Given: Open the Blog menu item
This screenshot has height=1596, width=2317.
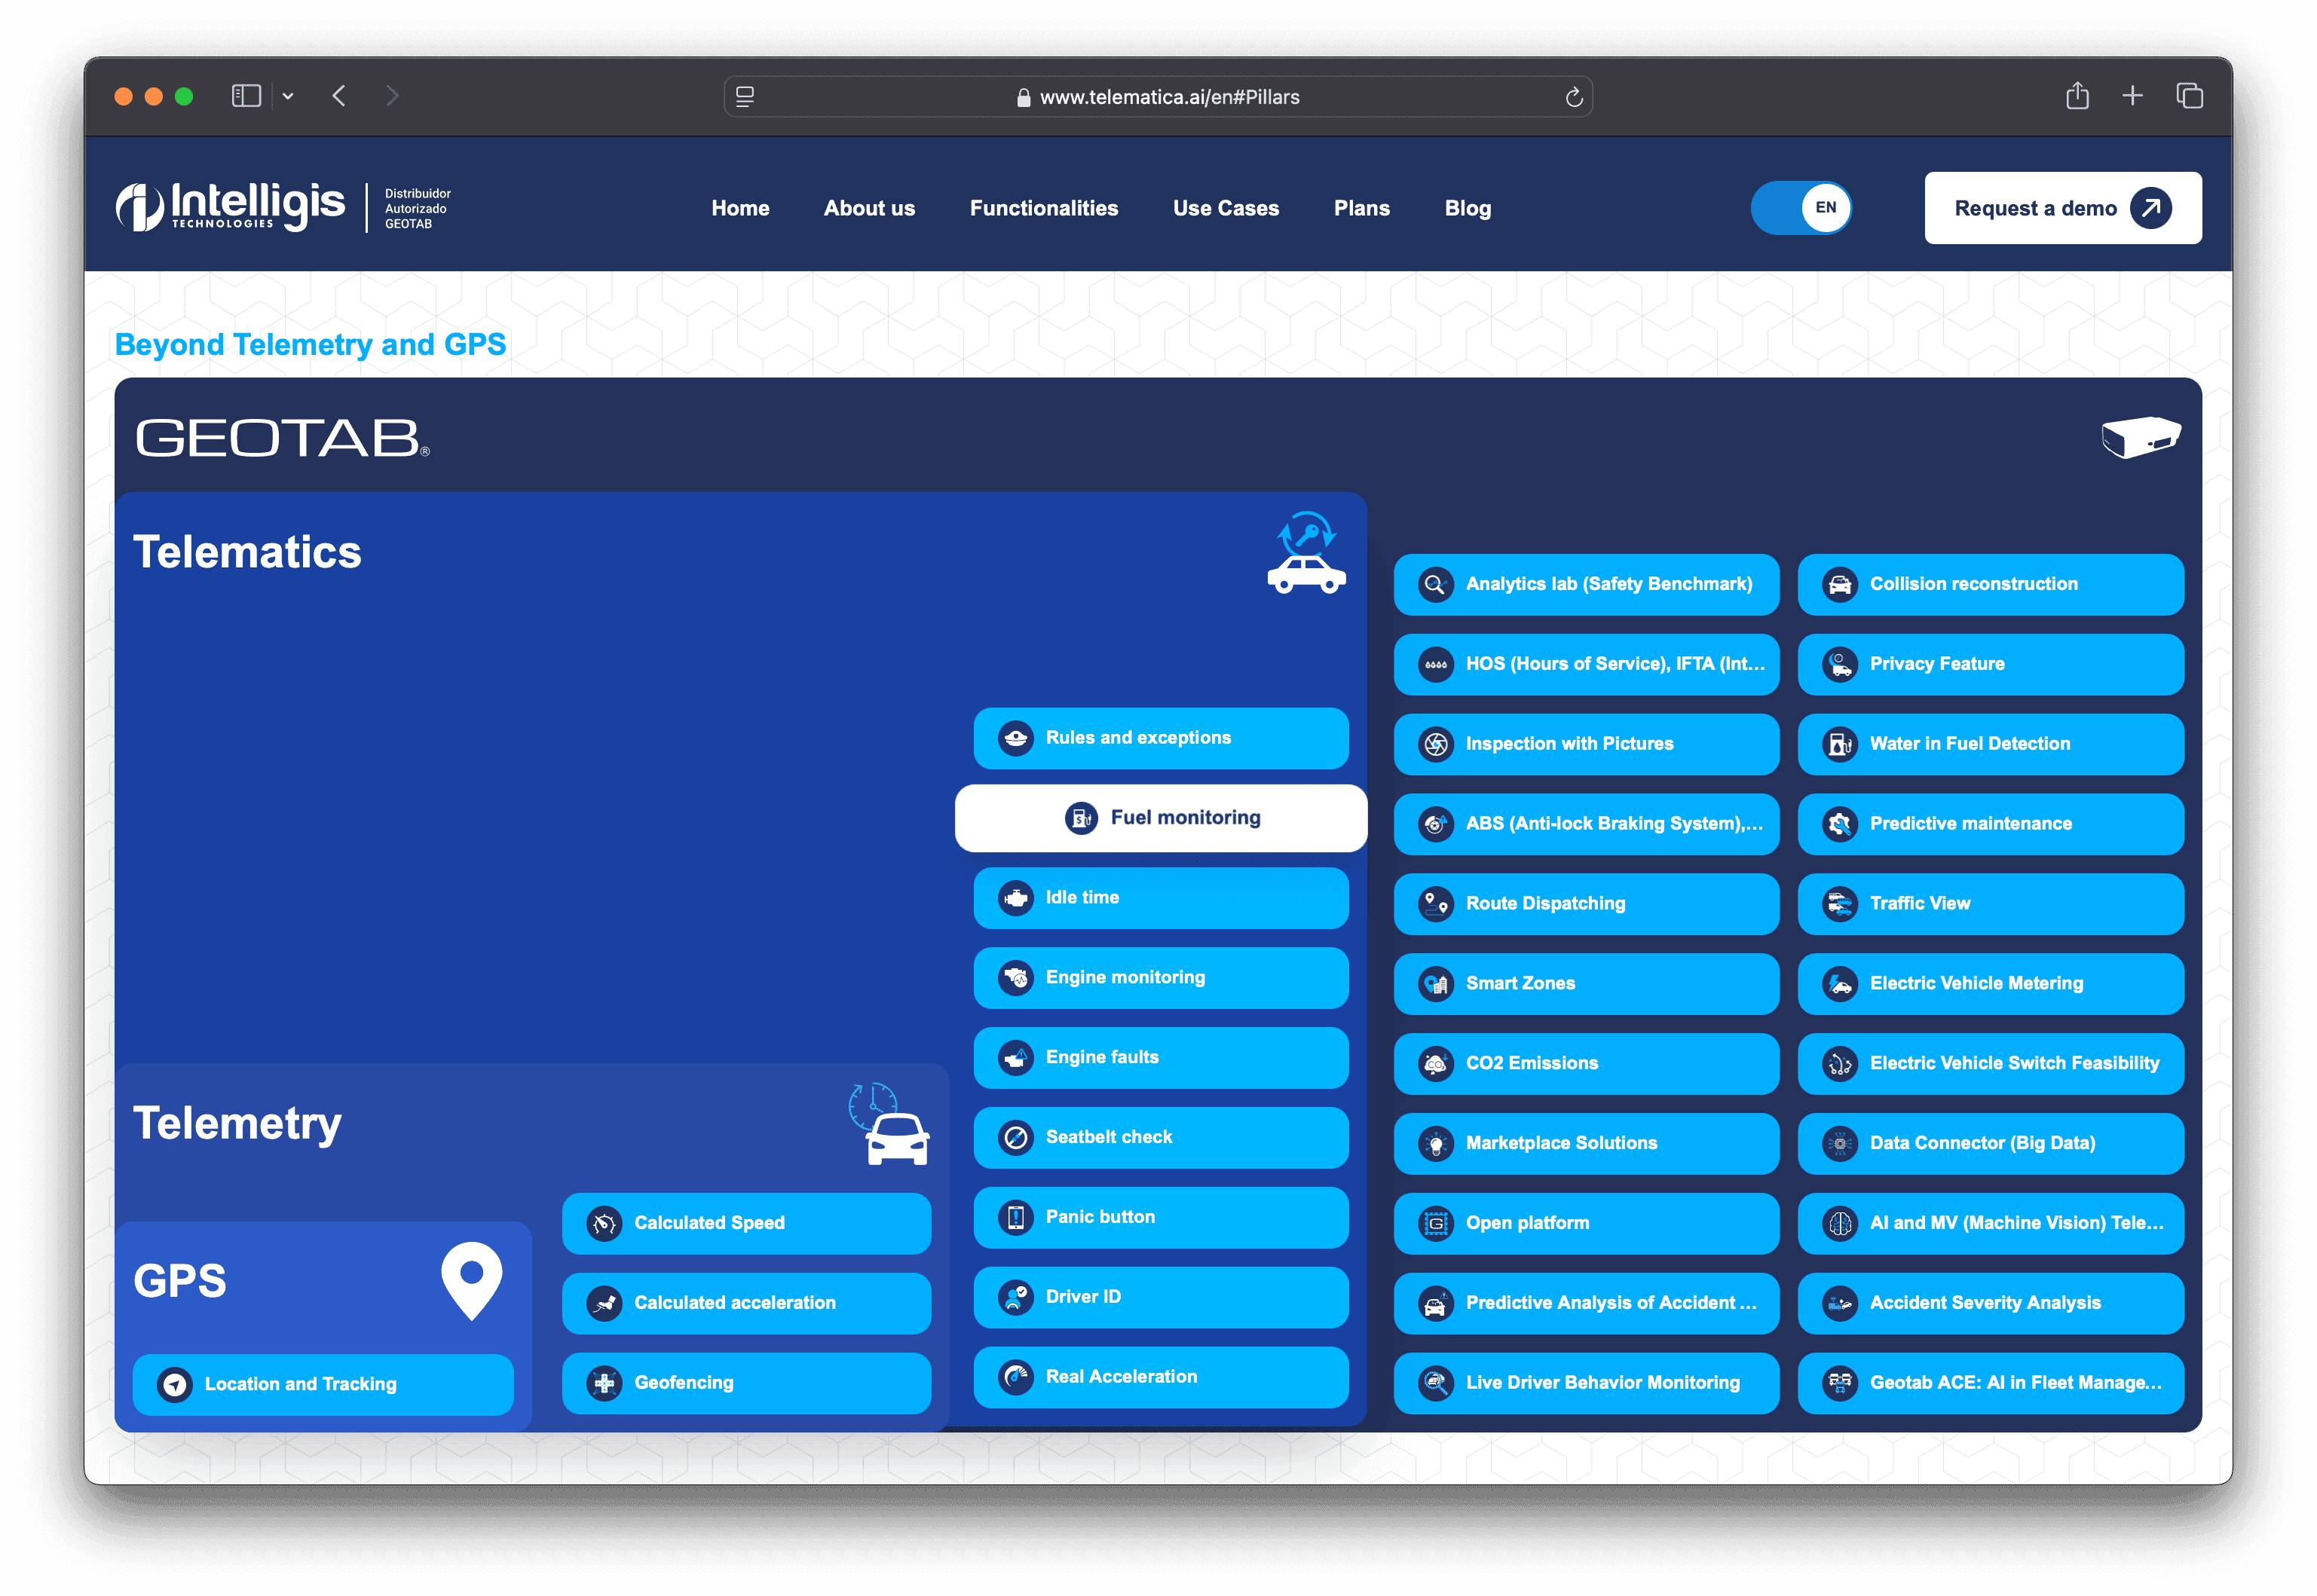Looking at the screenshot, I should click(1468, 208).
